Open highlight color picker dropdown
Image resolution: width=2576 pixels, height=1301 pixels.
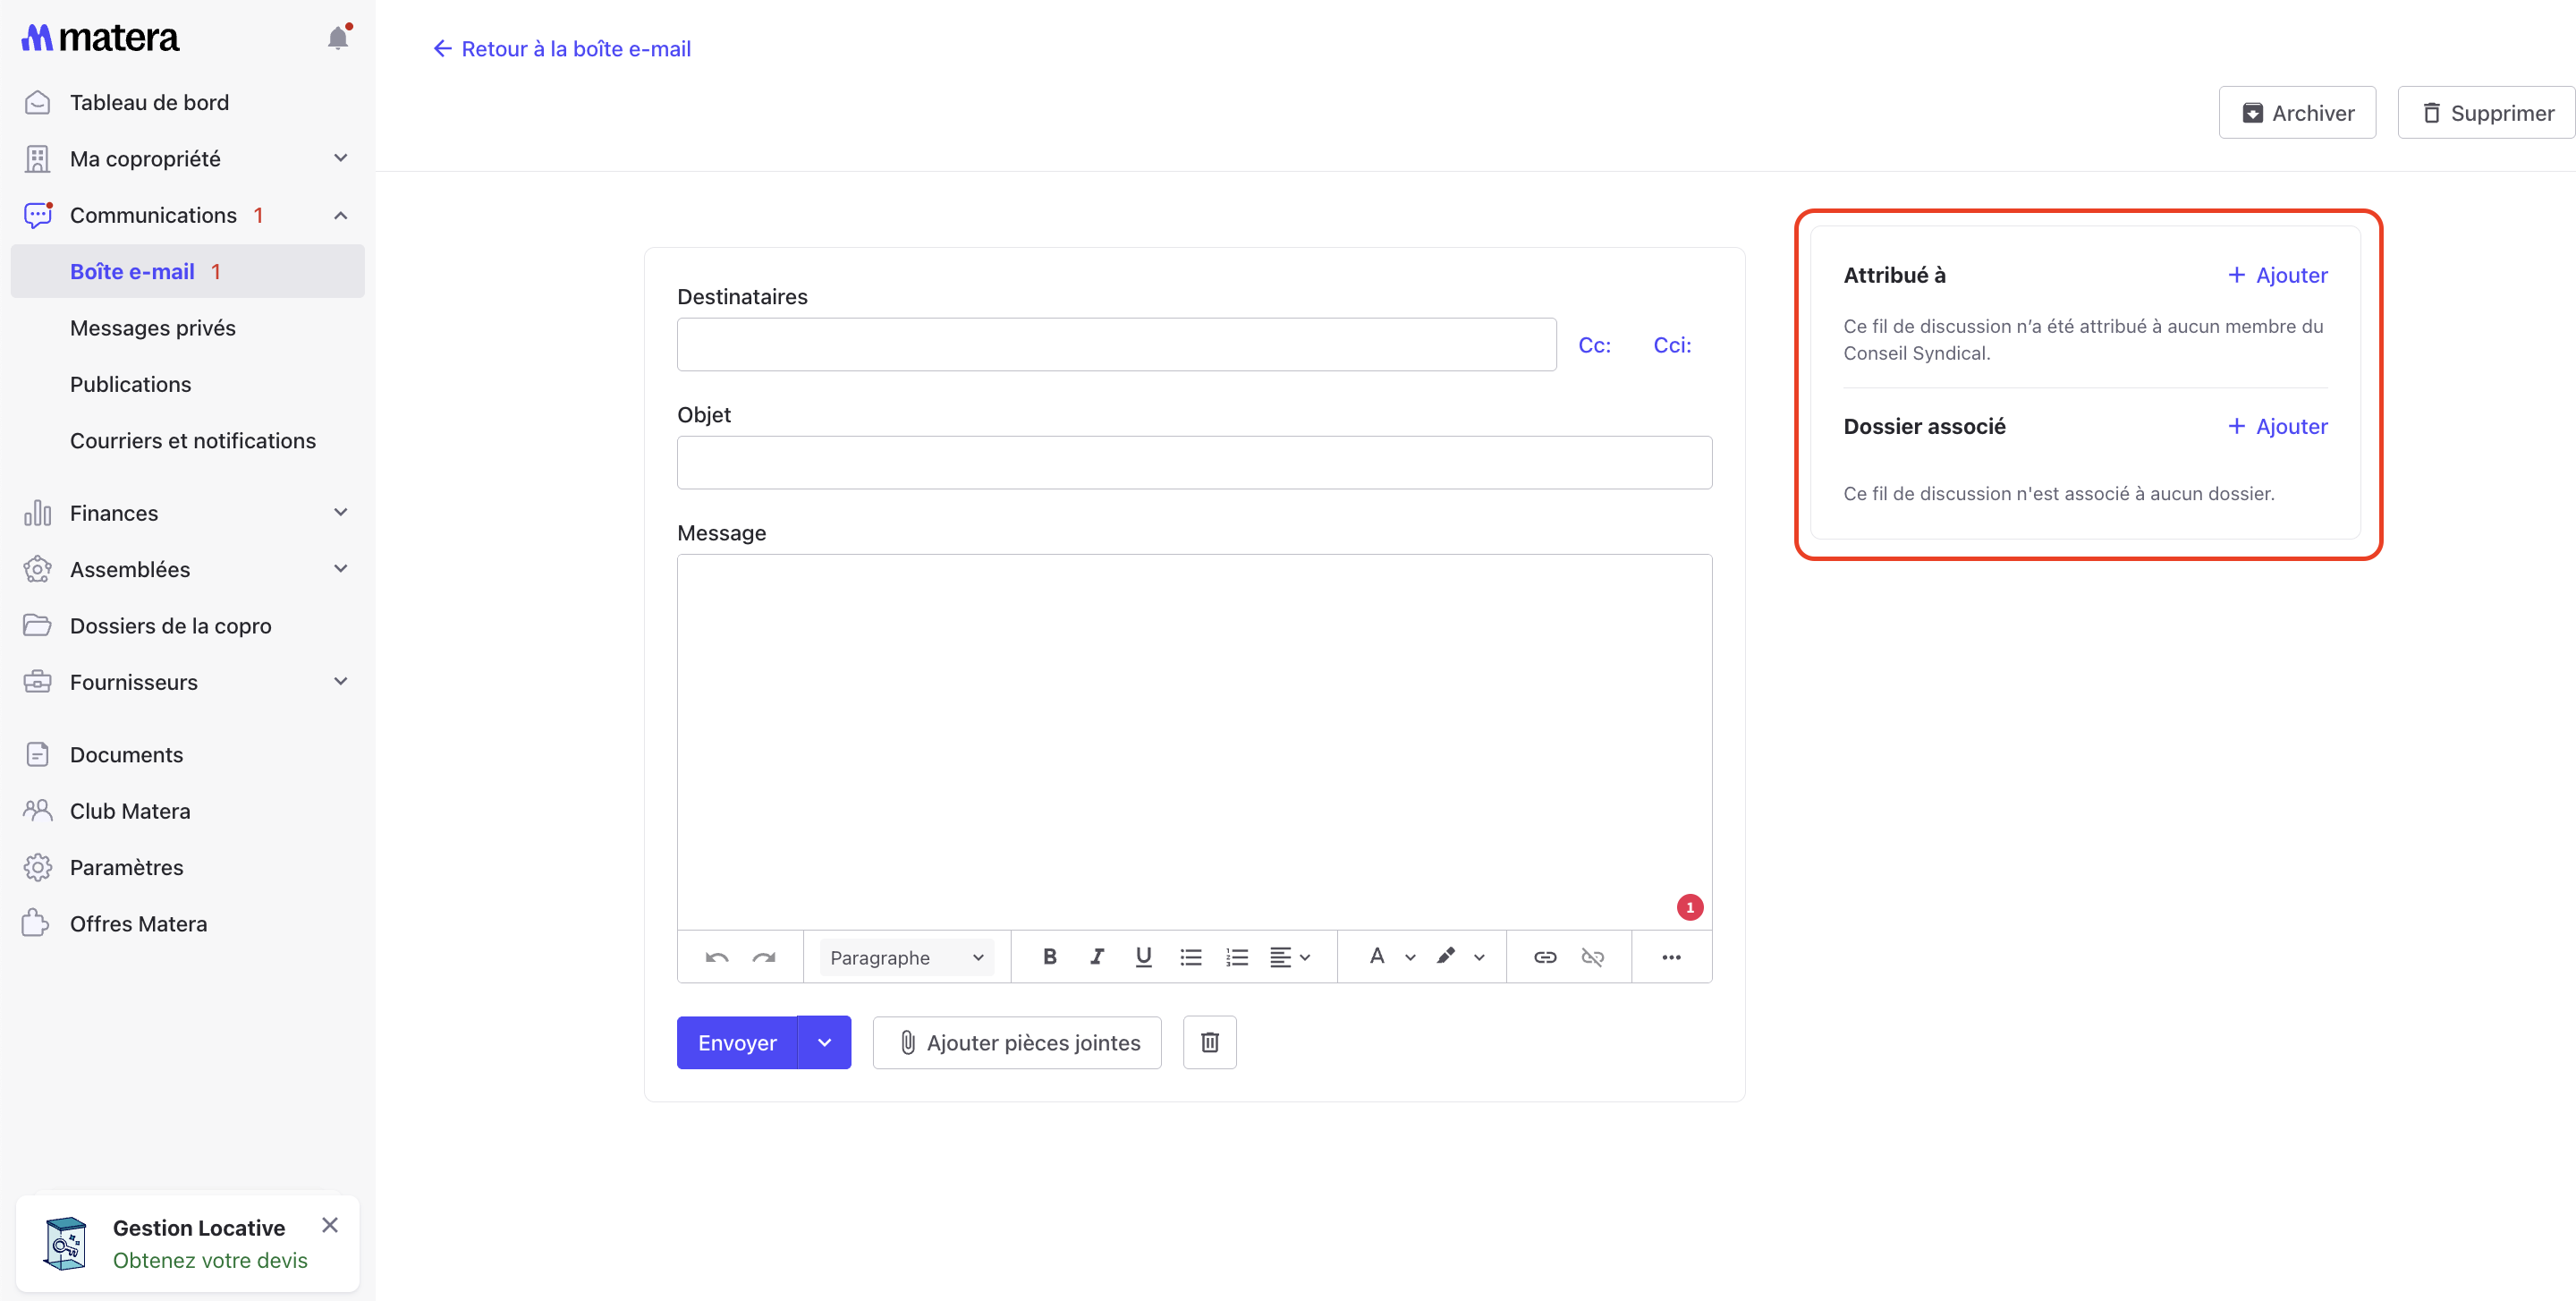click(1479, 957)
